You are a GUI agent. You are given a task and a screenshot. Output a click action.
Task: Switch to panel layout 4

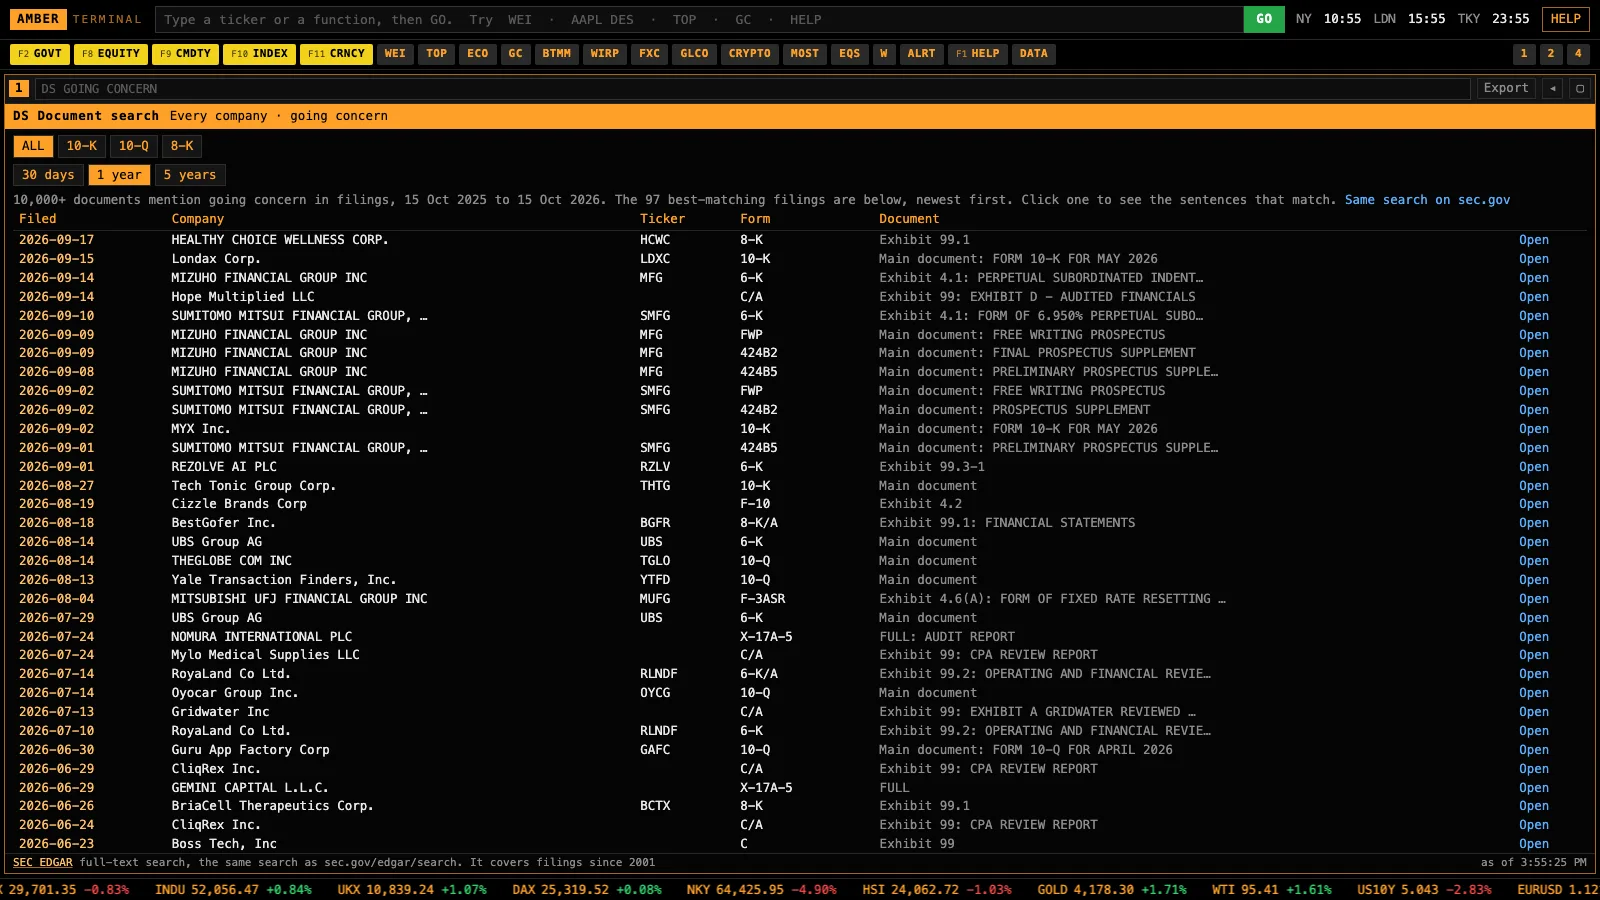tap(1578, 54)
